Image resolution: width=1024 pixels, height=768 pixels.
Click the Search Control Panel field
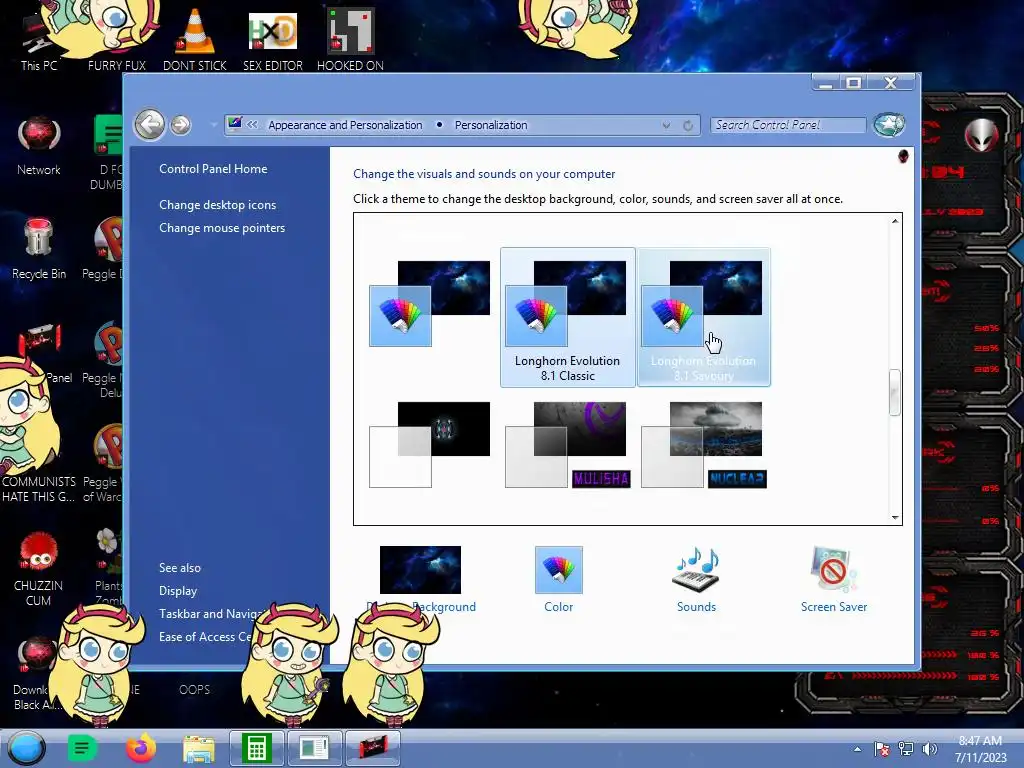788,125
